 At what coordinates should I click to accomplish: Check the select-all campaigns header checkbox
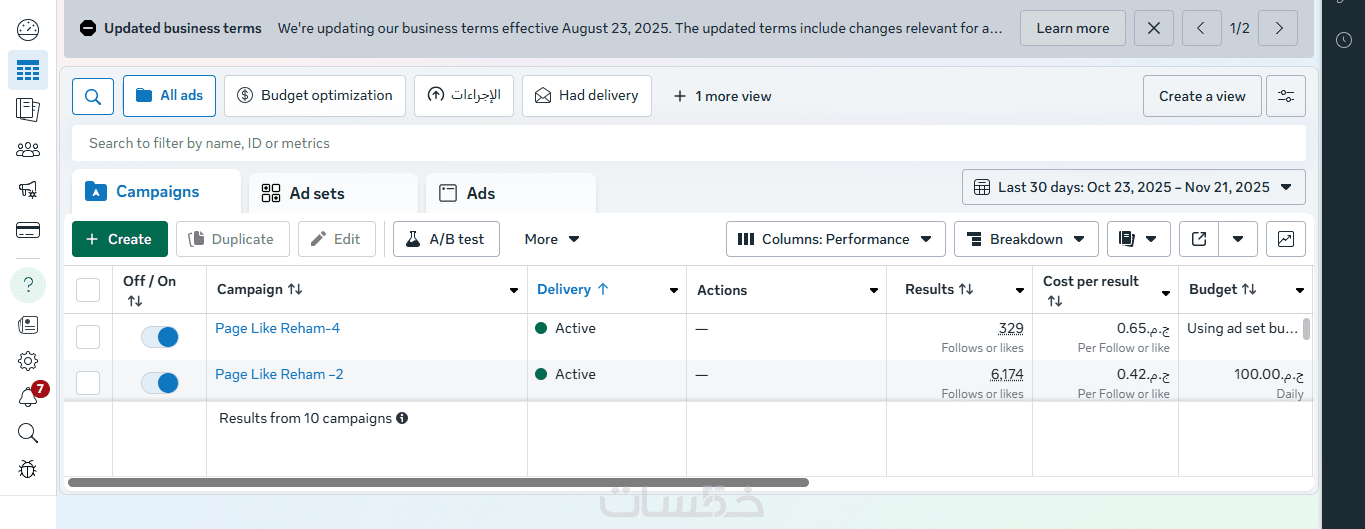(88, 290)
